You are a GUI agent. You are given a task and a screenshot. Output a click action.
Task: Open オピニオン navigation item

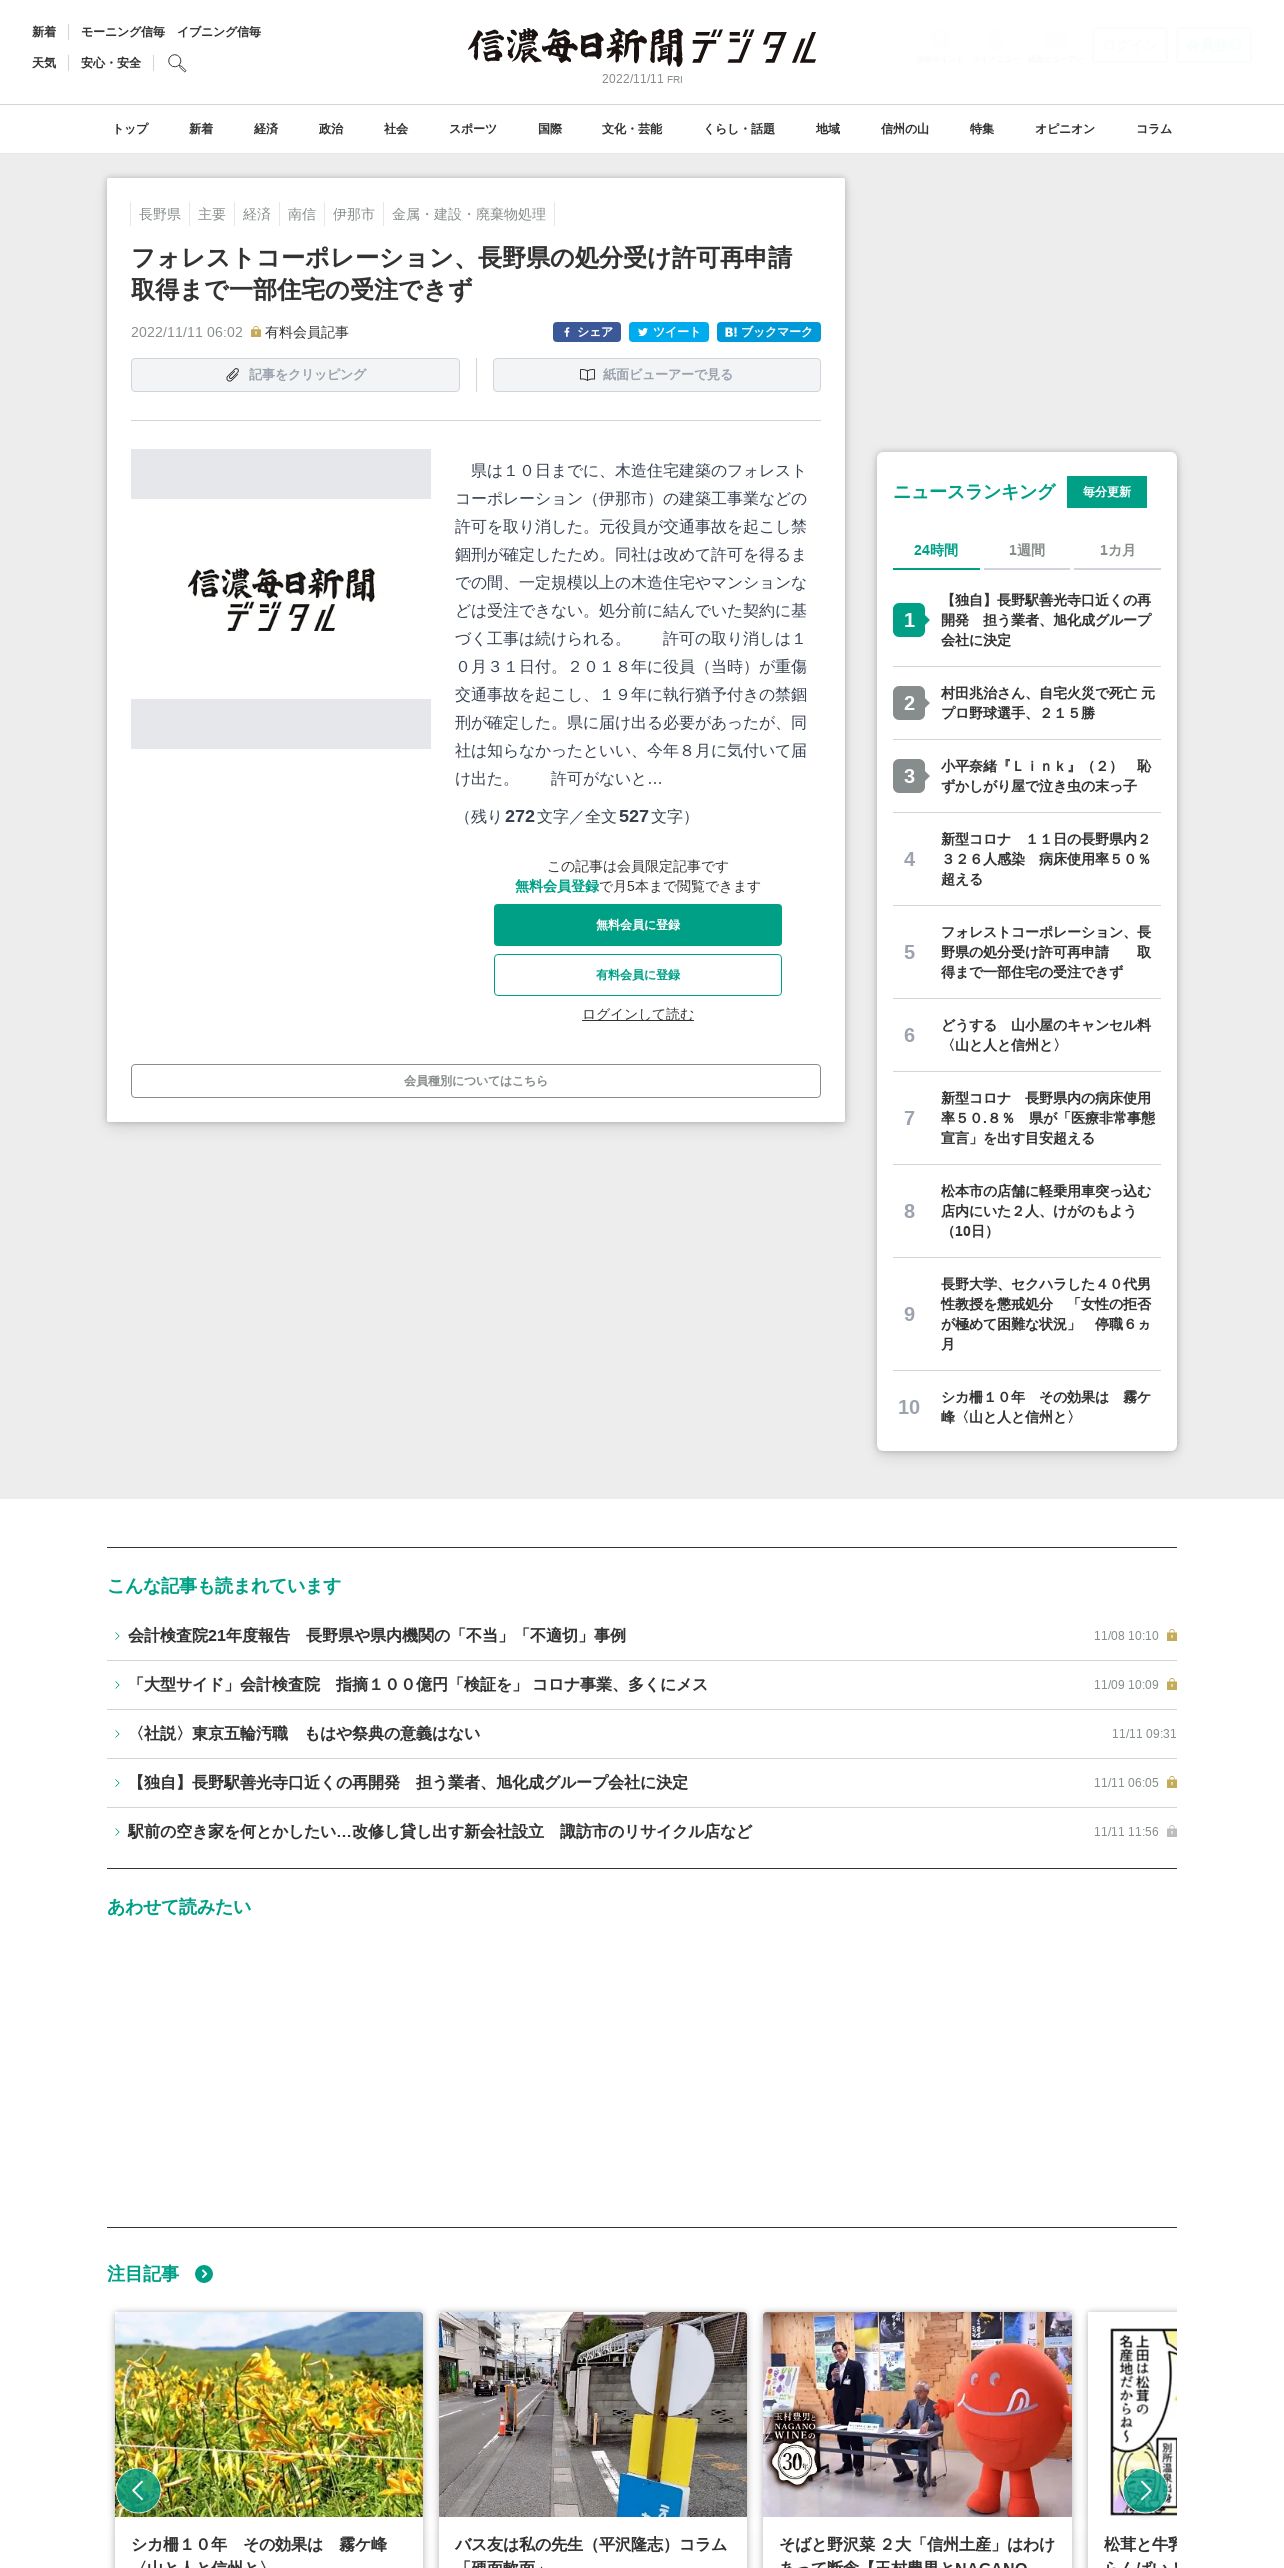click(1065, 129)
